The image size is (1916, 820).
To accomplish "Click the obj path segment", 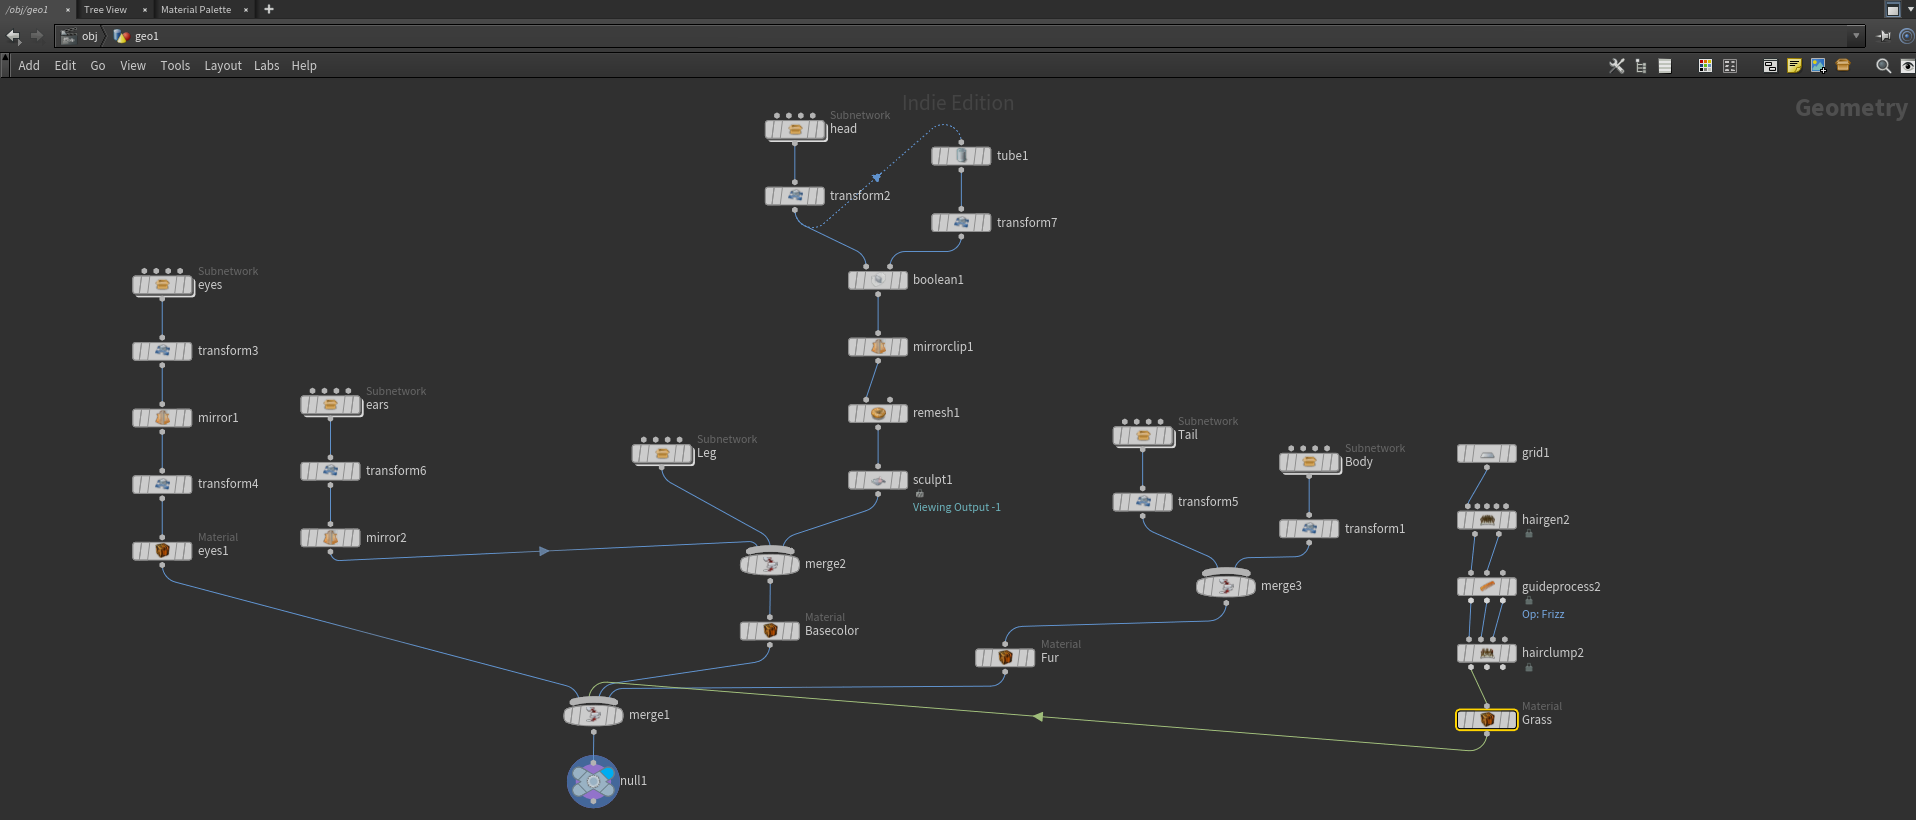I will 80,36.
